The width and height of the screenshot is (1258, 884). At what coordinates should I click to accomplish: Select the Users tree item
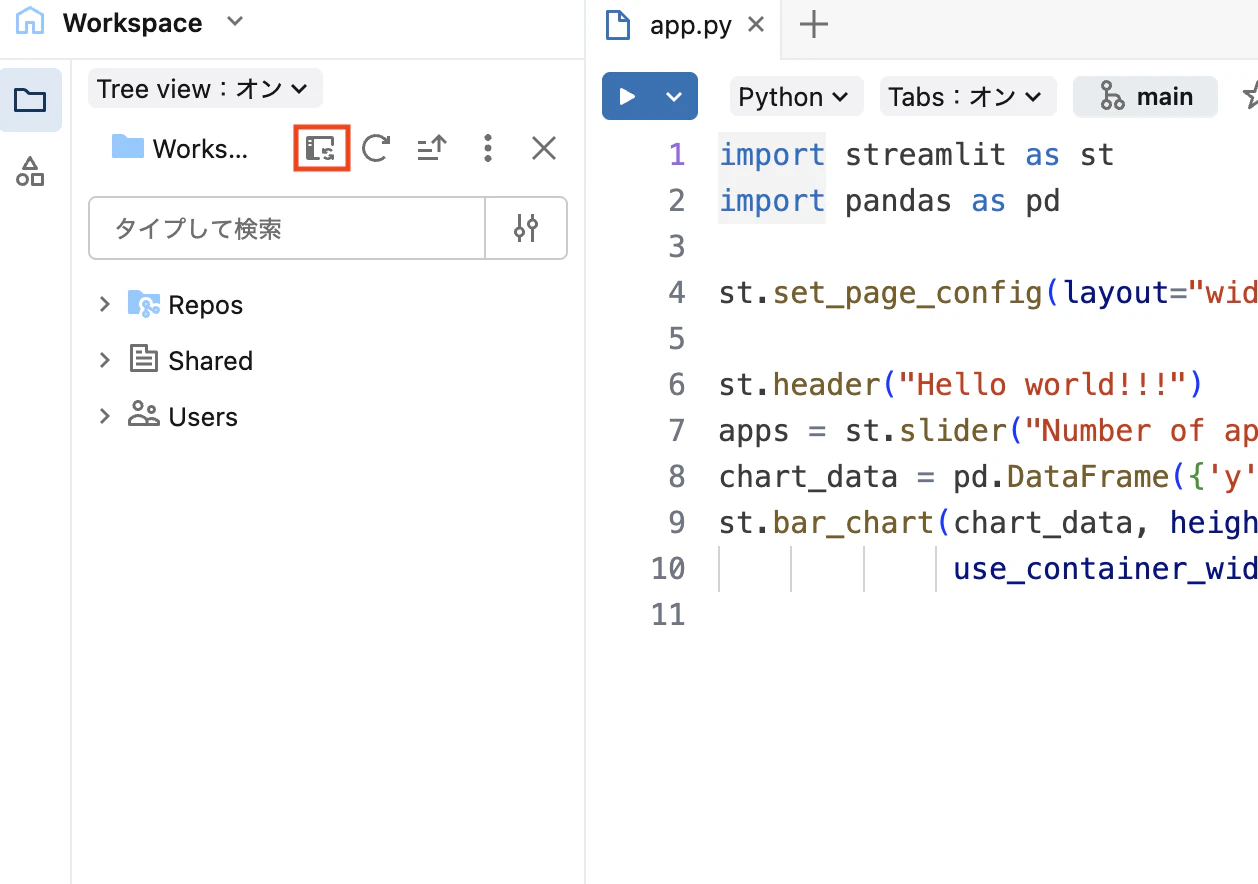[x=183, y=416]
